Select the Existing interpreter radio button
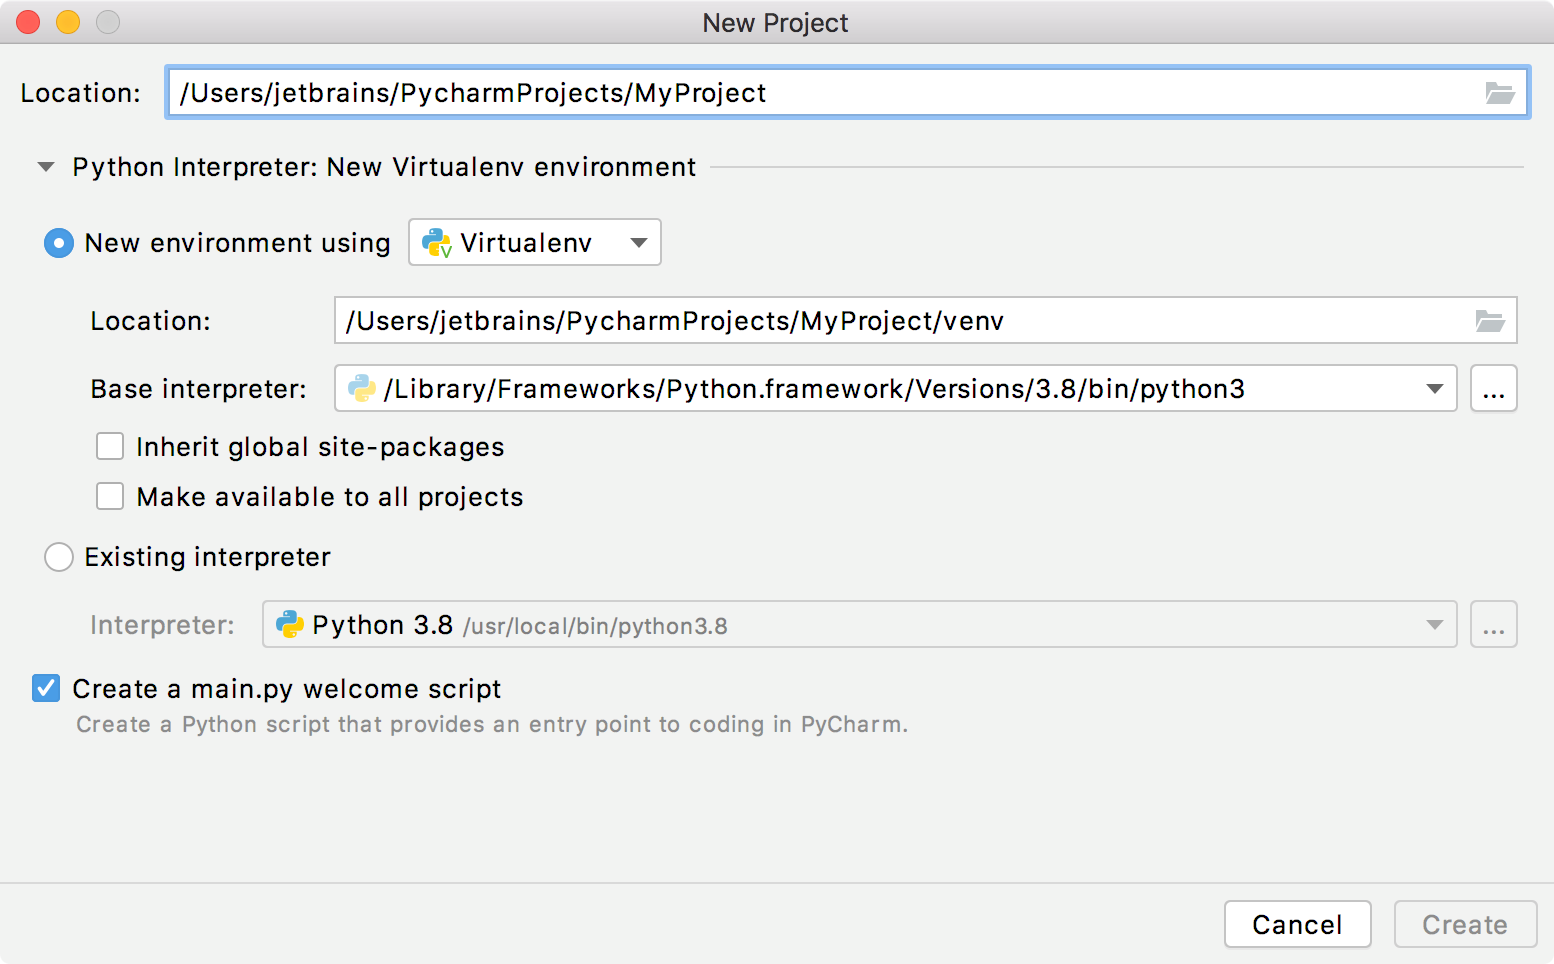 point(59,557)
